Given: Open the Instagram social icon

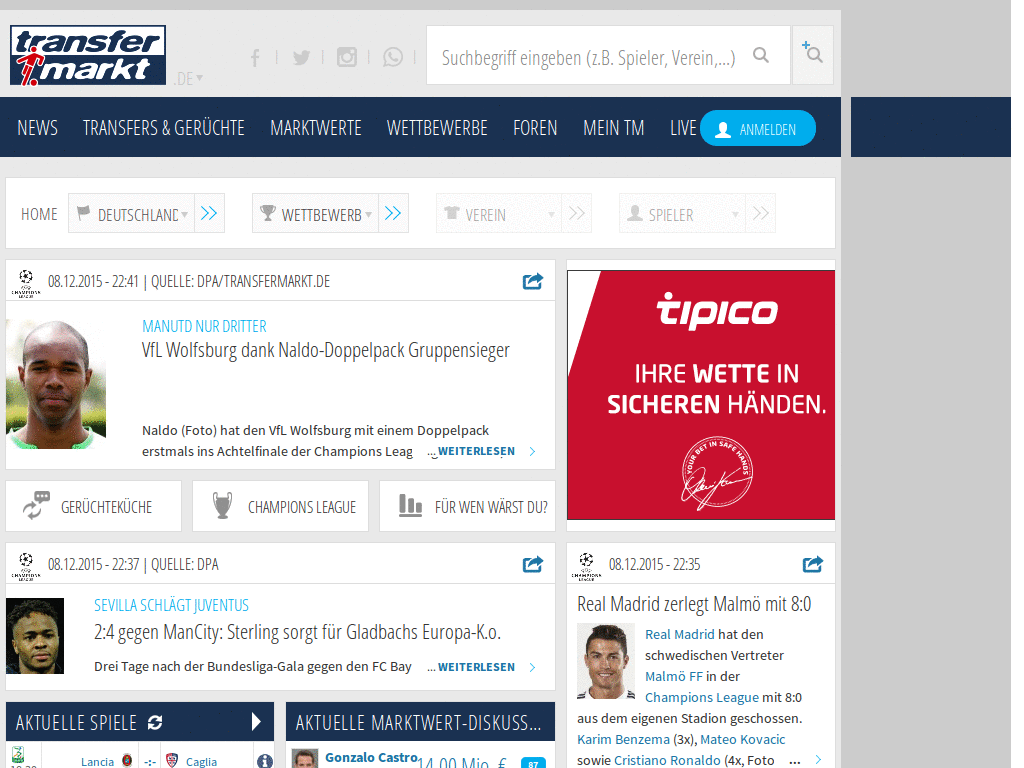Looking at the screenshot, I should pos(347,57).
